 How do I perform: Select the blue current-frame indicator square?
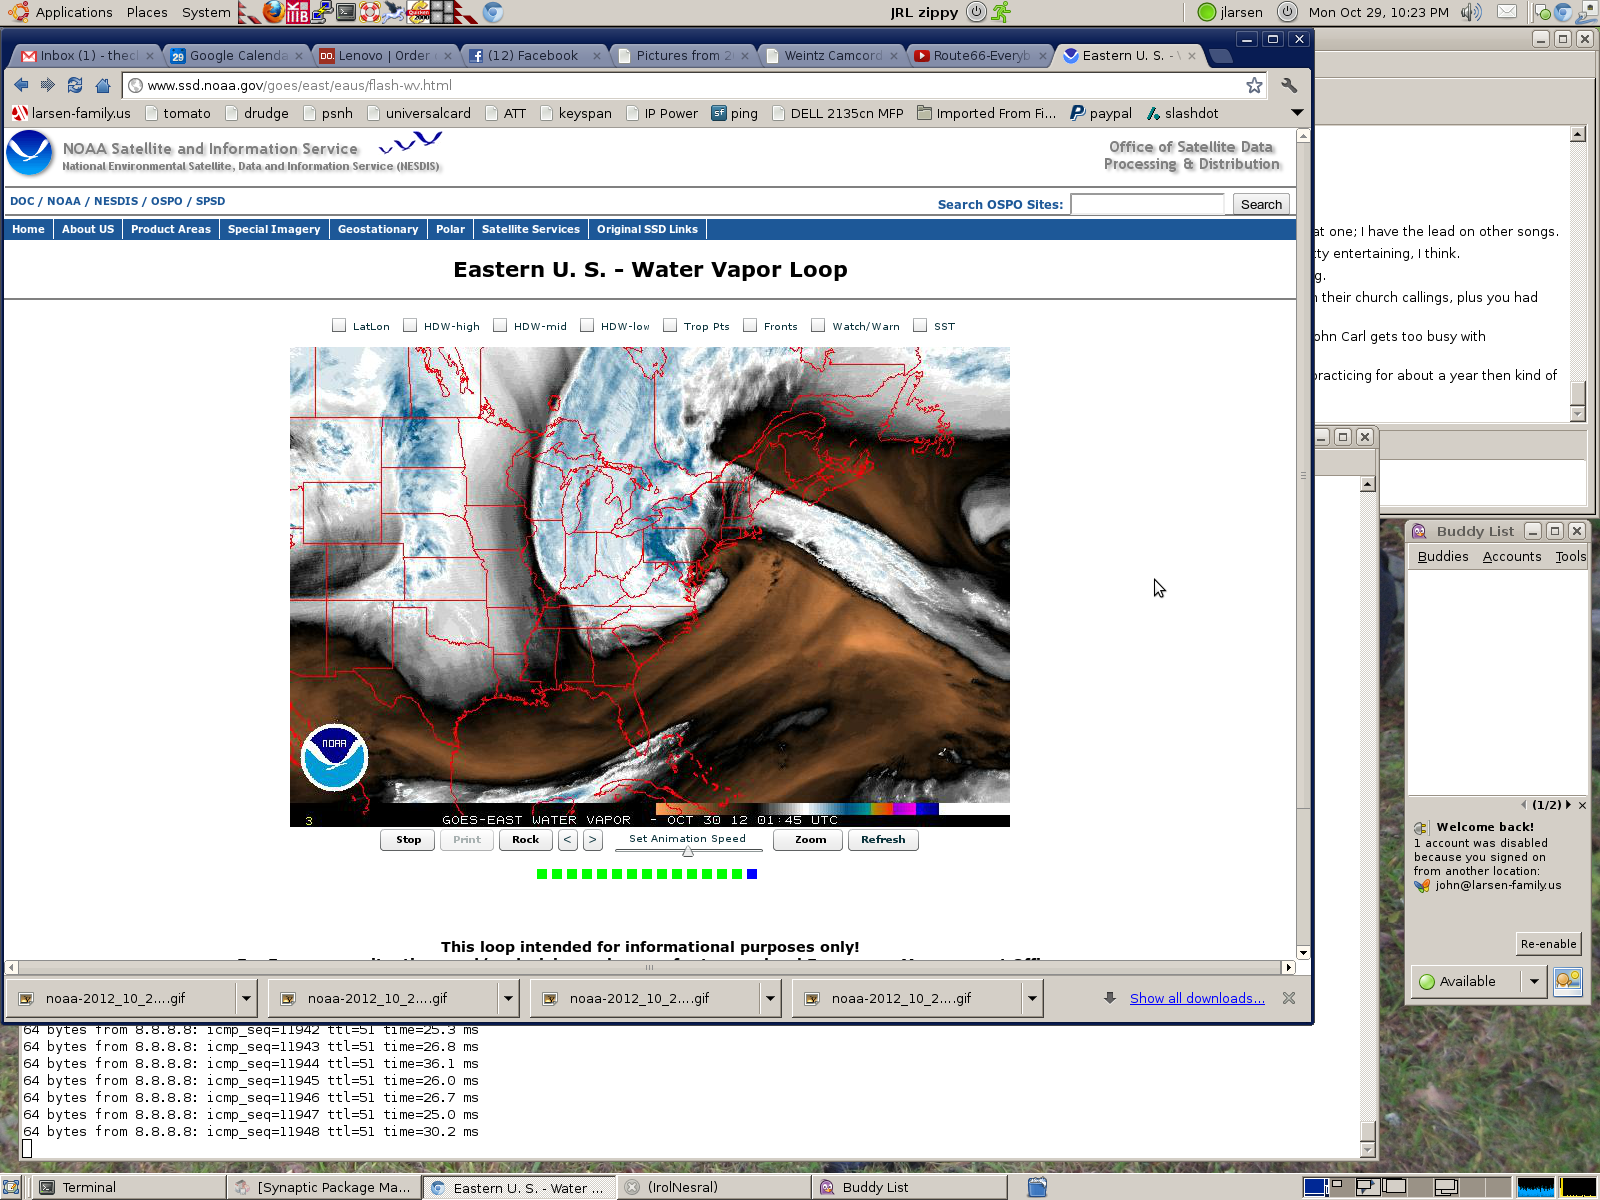click(x=752, y=874)
